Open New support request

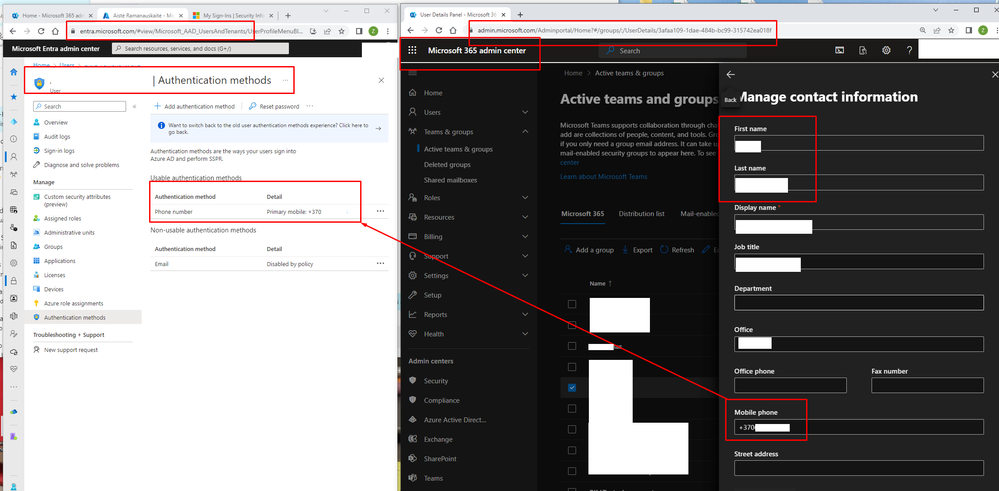click(71, 350)
